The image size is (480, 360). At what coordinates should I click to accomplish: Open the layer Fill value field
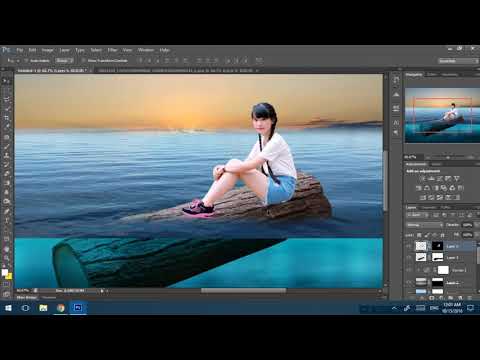[467, 235]
